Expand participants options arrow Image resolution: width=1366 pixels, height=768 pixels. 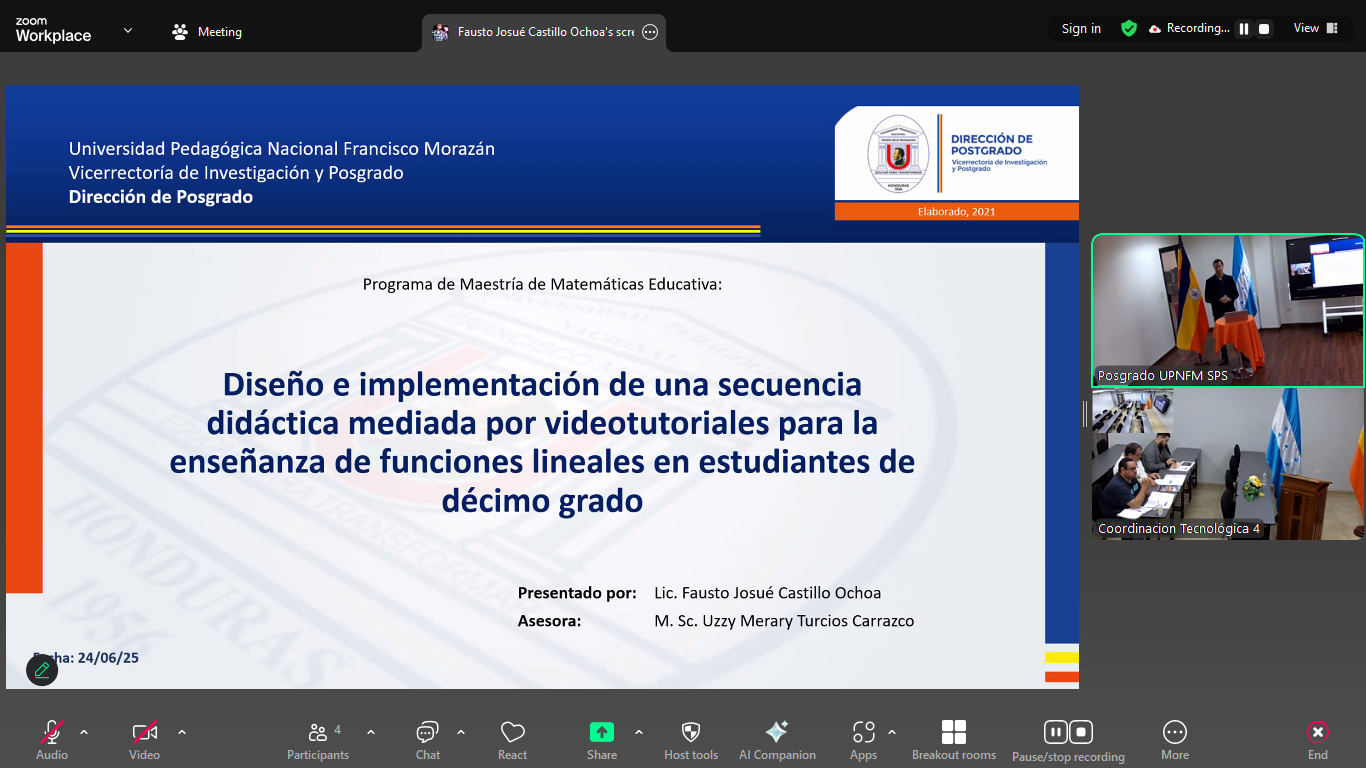[x=371, y=732]
